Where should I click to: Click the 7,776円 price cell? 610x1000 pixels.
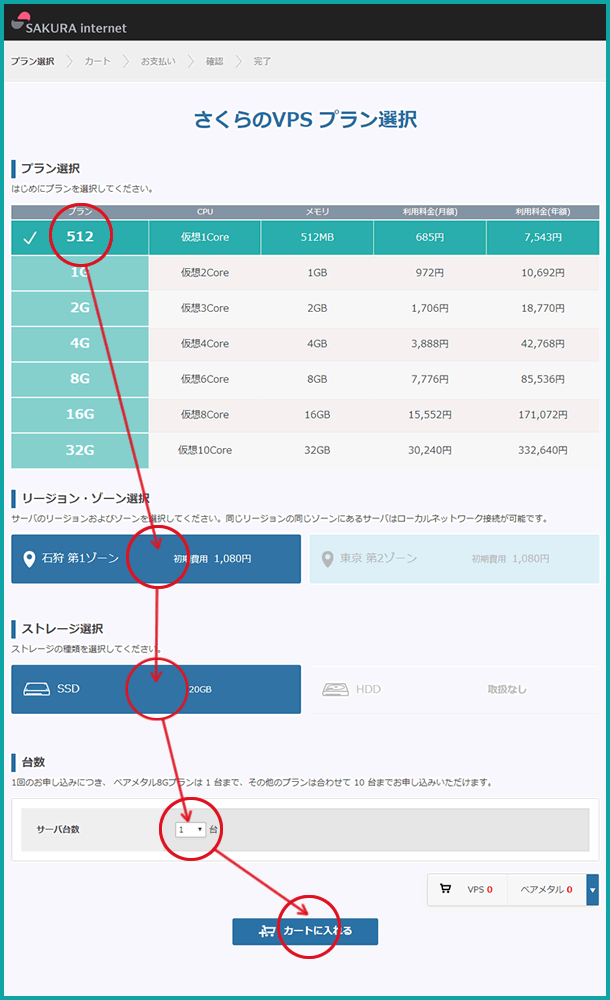coord(430,379)
